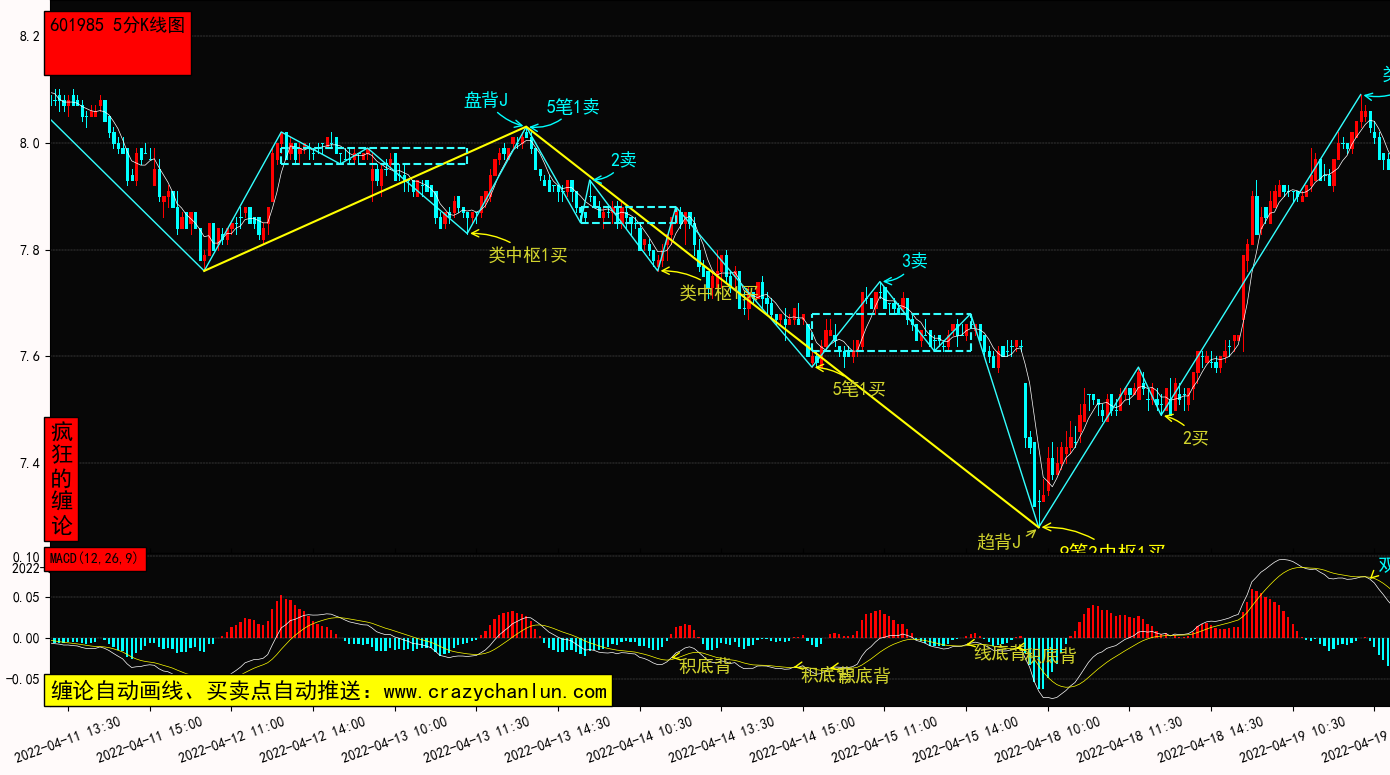1390x775 pixels.
Task: Select the MACD(12,26,9) indicator label
Action: [96, 559]
